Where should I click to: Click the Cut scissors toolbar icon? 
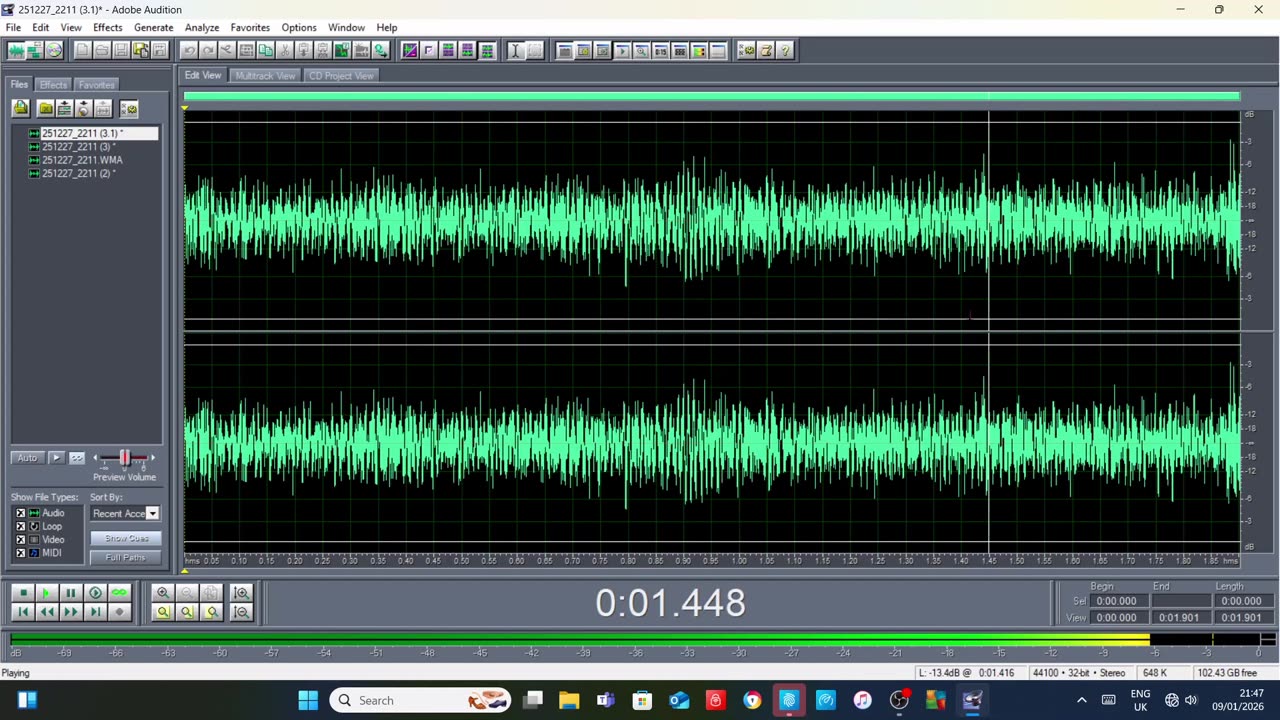coord(285,50)
